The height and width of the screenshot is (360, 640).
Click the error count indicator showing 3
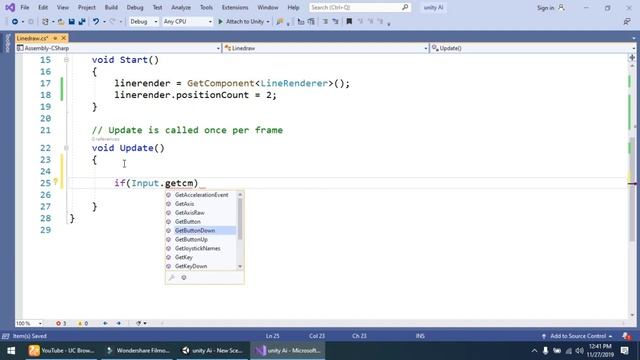point(61,323)
